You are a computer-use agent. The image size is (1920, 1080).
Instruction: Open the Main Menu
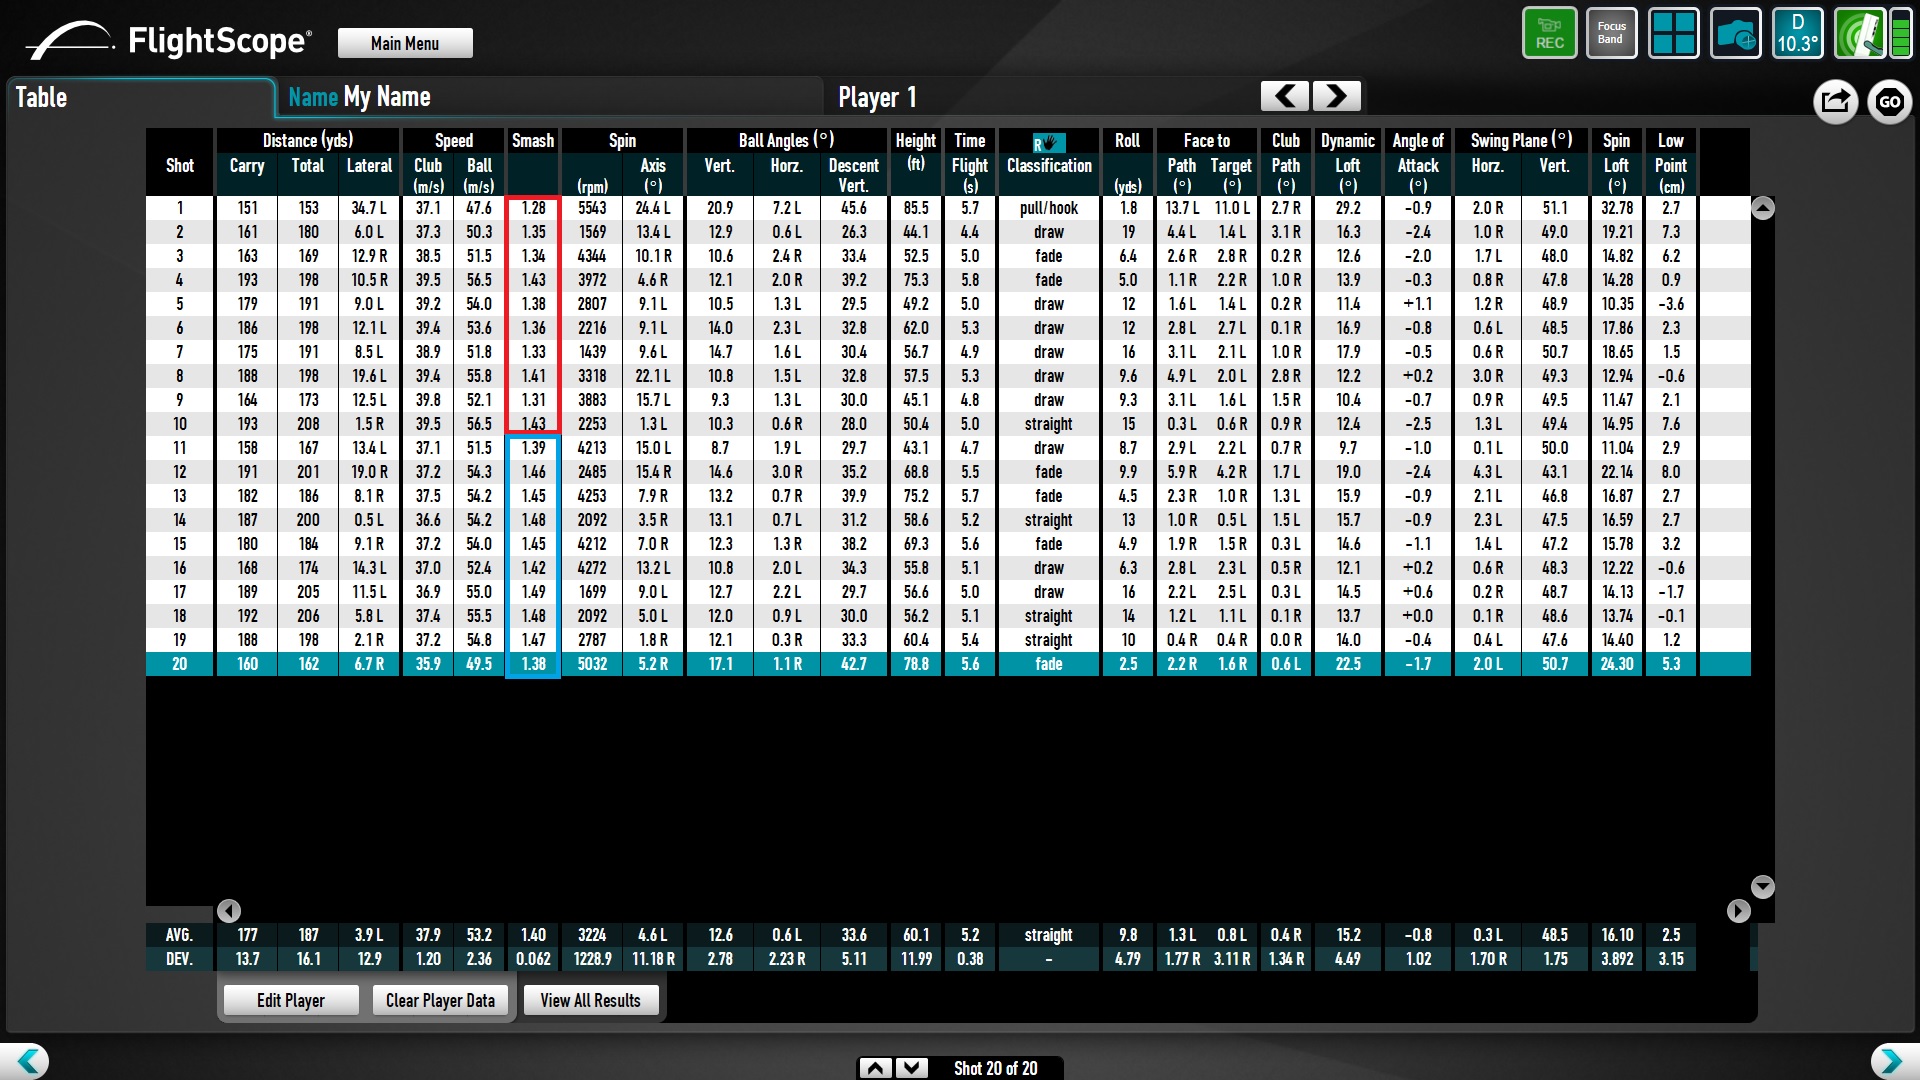(405, 43)
